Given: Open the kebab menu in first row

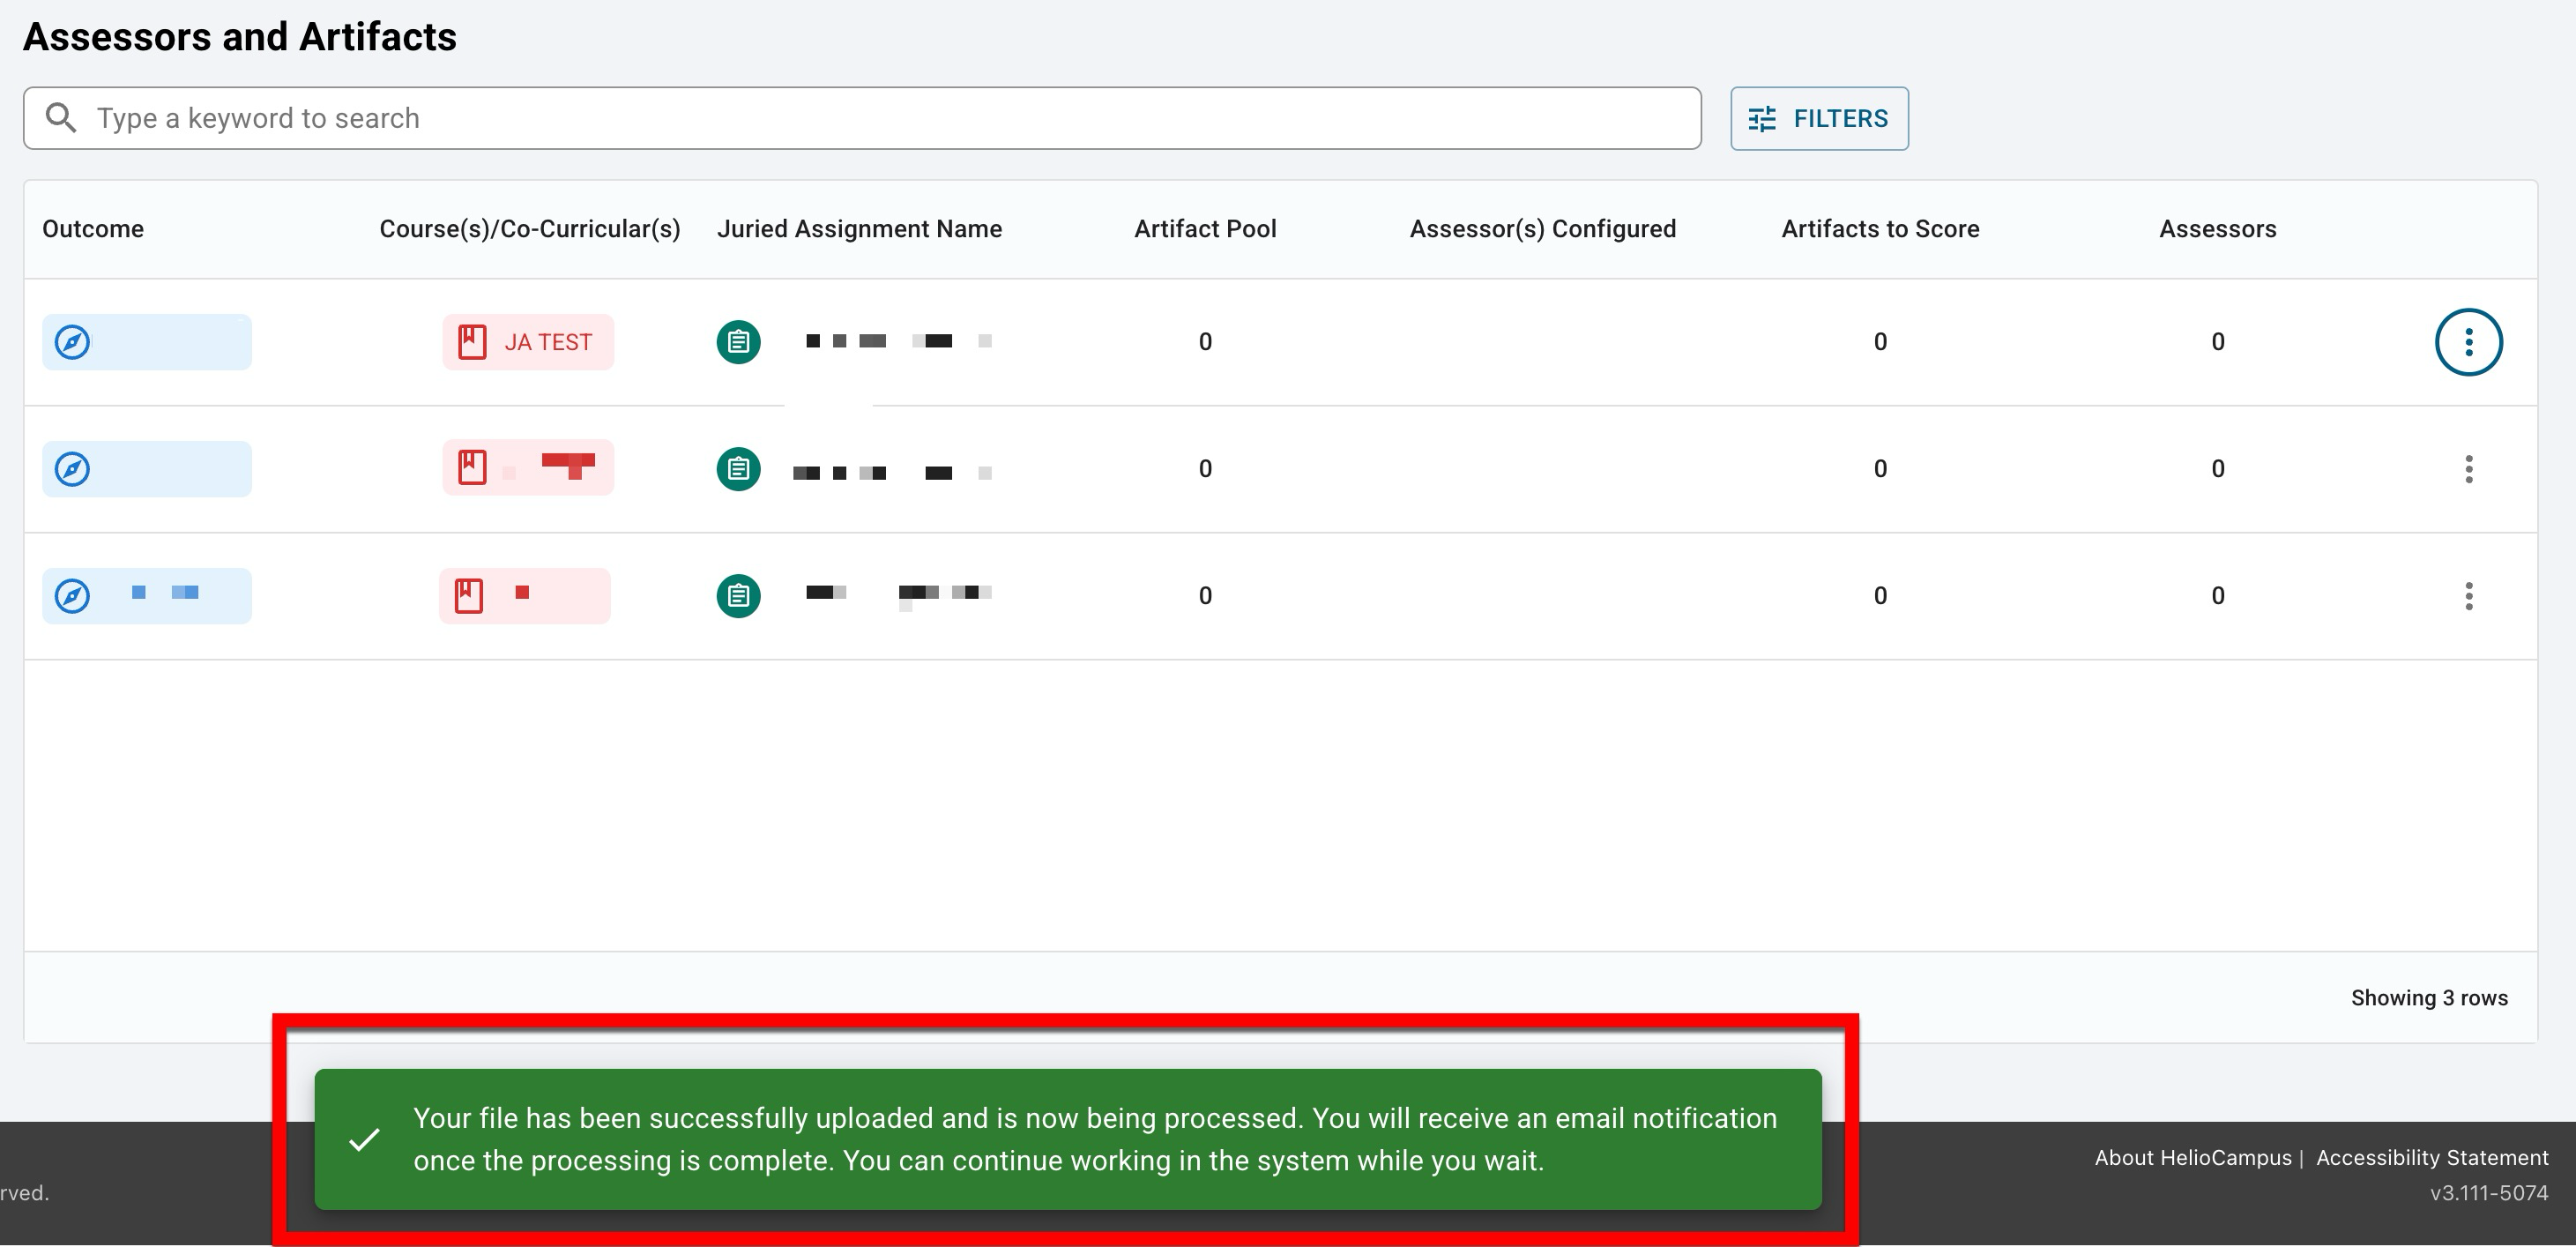Looking at the screenshot, I should [x=2468, y=342].
